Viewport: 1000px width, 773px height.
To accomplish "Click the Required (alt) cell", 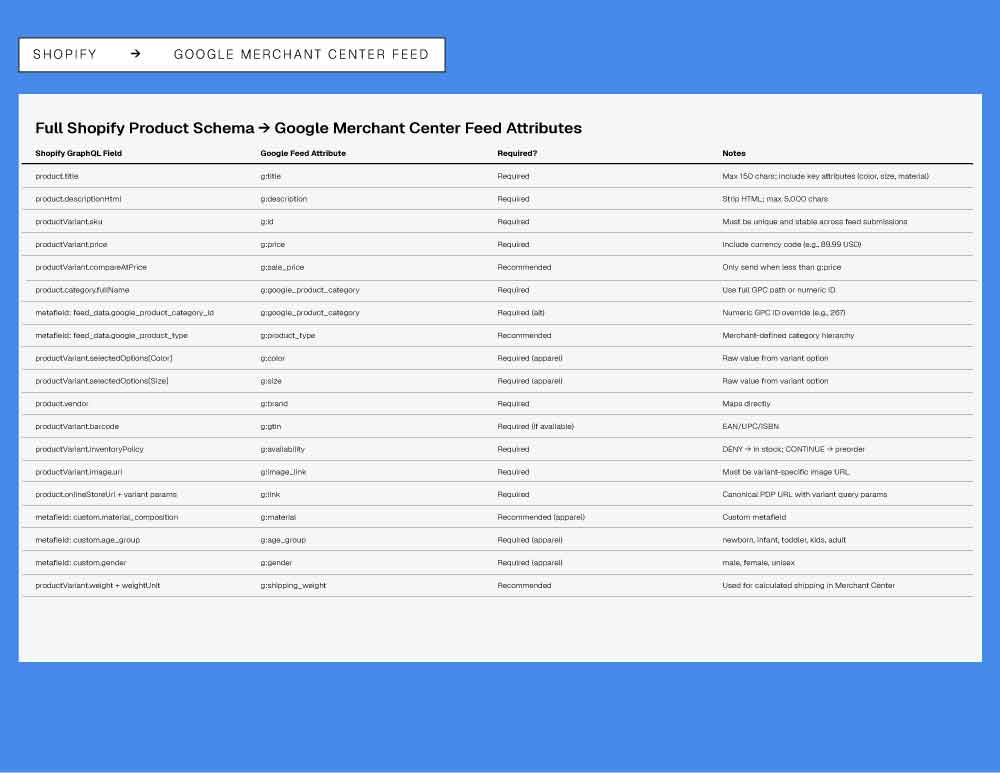I will click(x=521, y=313).
